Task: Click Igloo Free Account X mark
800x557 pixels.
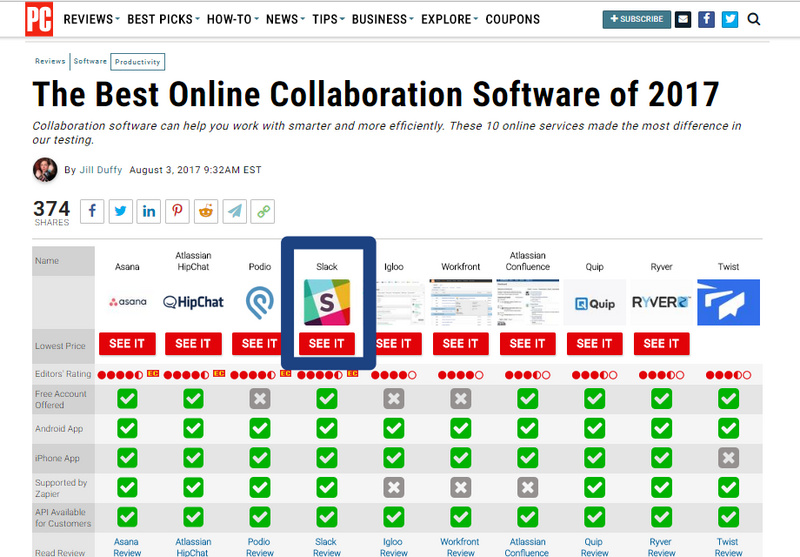Action: tap(394, 399)
